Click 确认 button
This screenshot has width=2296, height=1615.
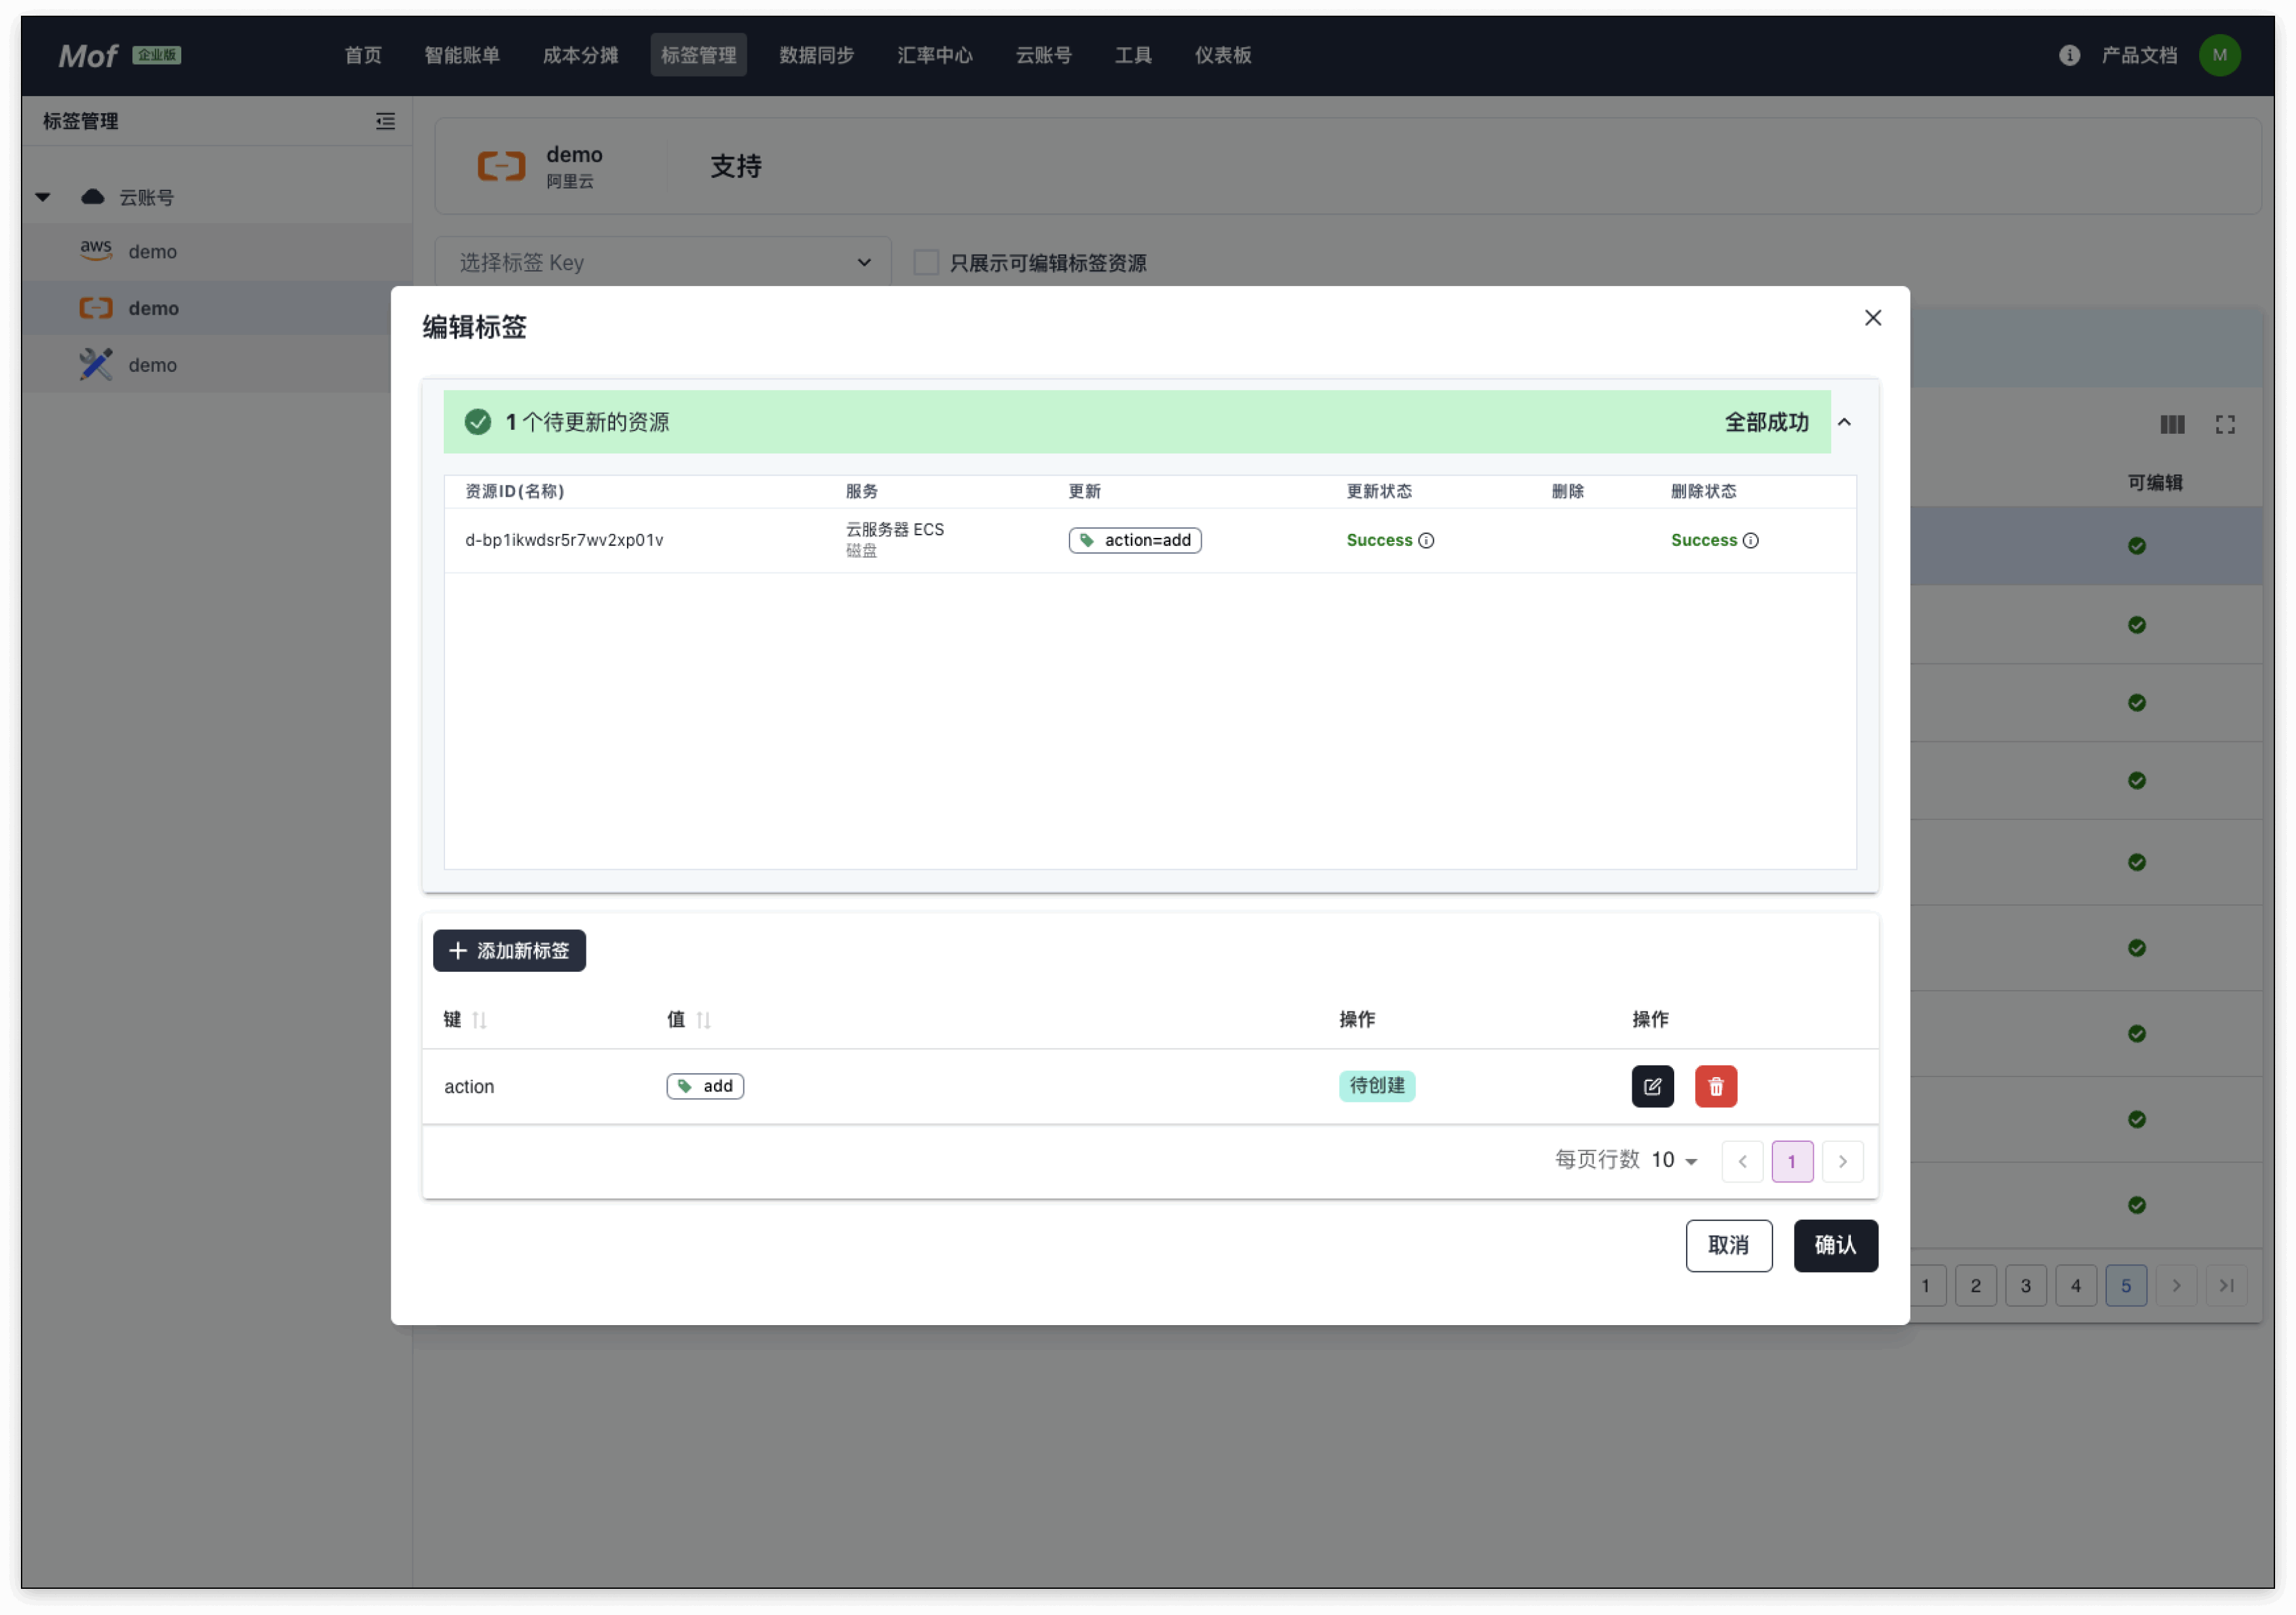1835,1245
